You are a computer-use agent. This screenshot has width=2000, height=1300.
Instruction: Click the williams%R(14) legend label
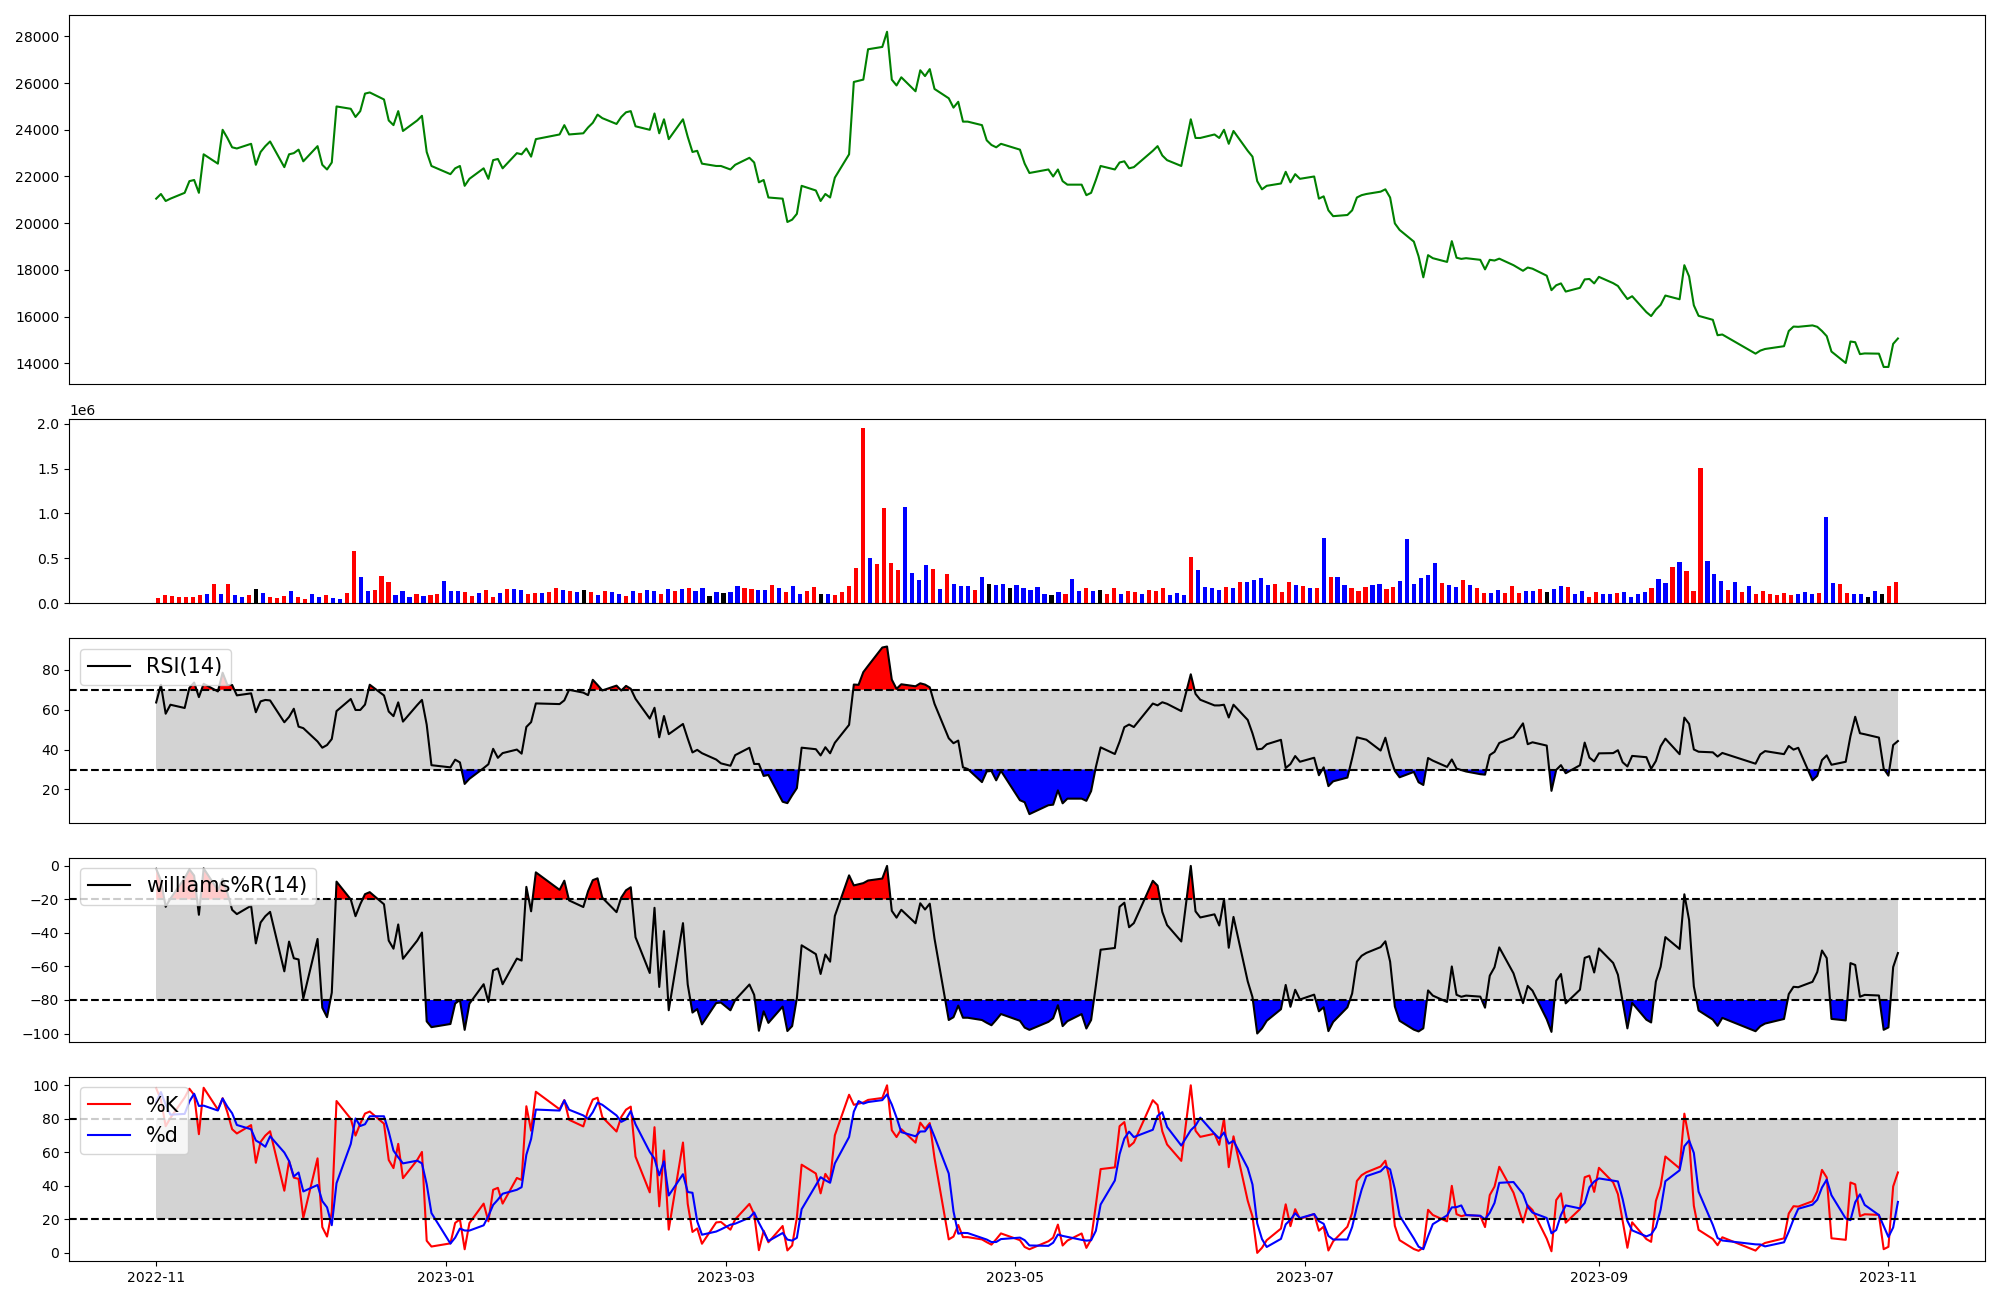[226, 885]
